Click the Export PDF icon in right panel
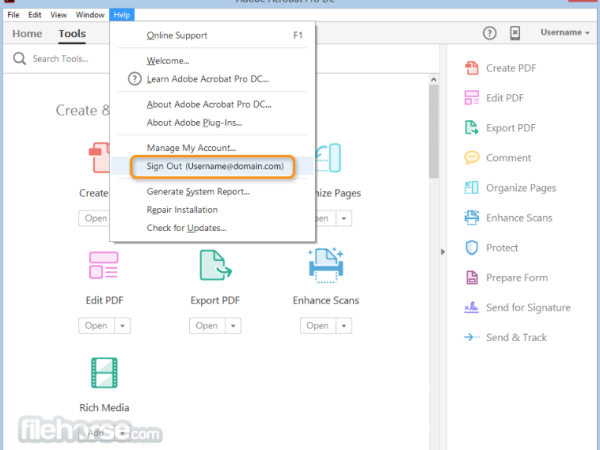Image resolution: width=600 pixels, height=450 pixels. tap(471, 128)
